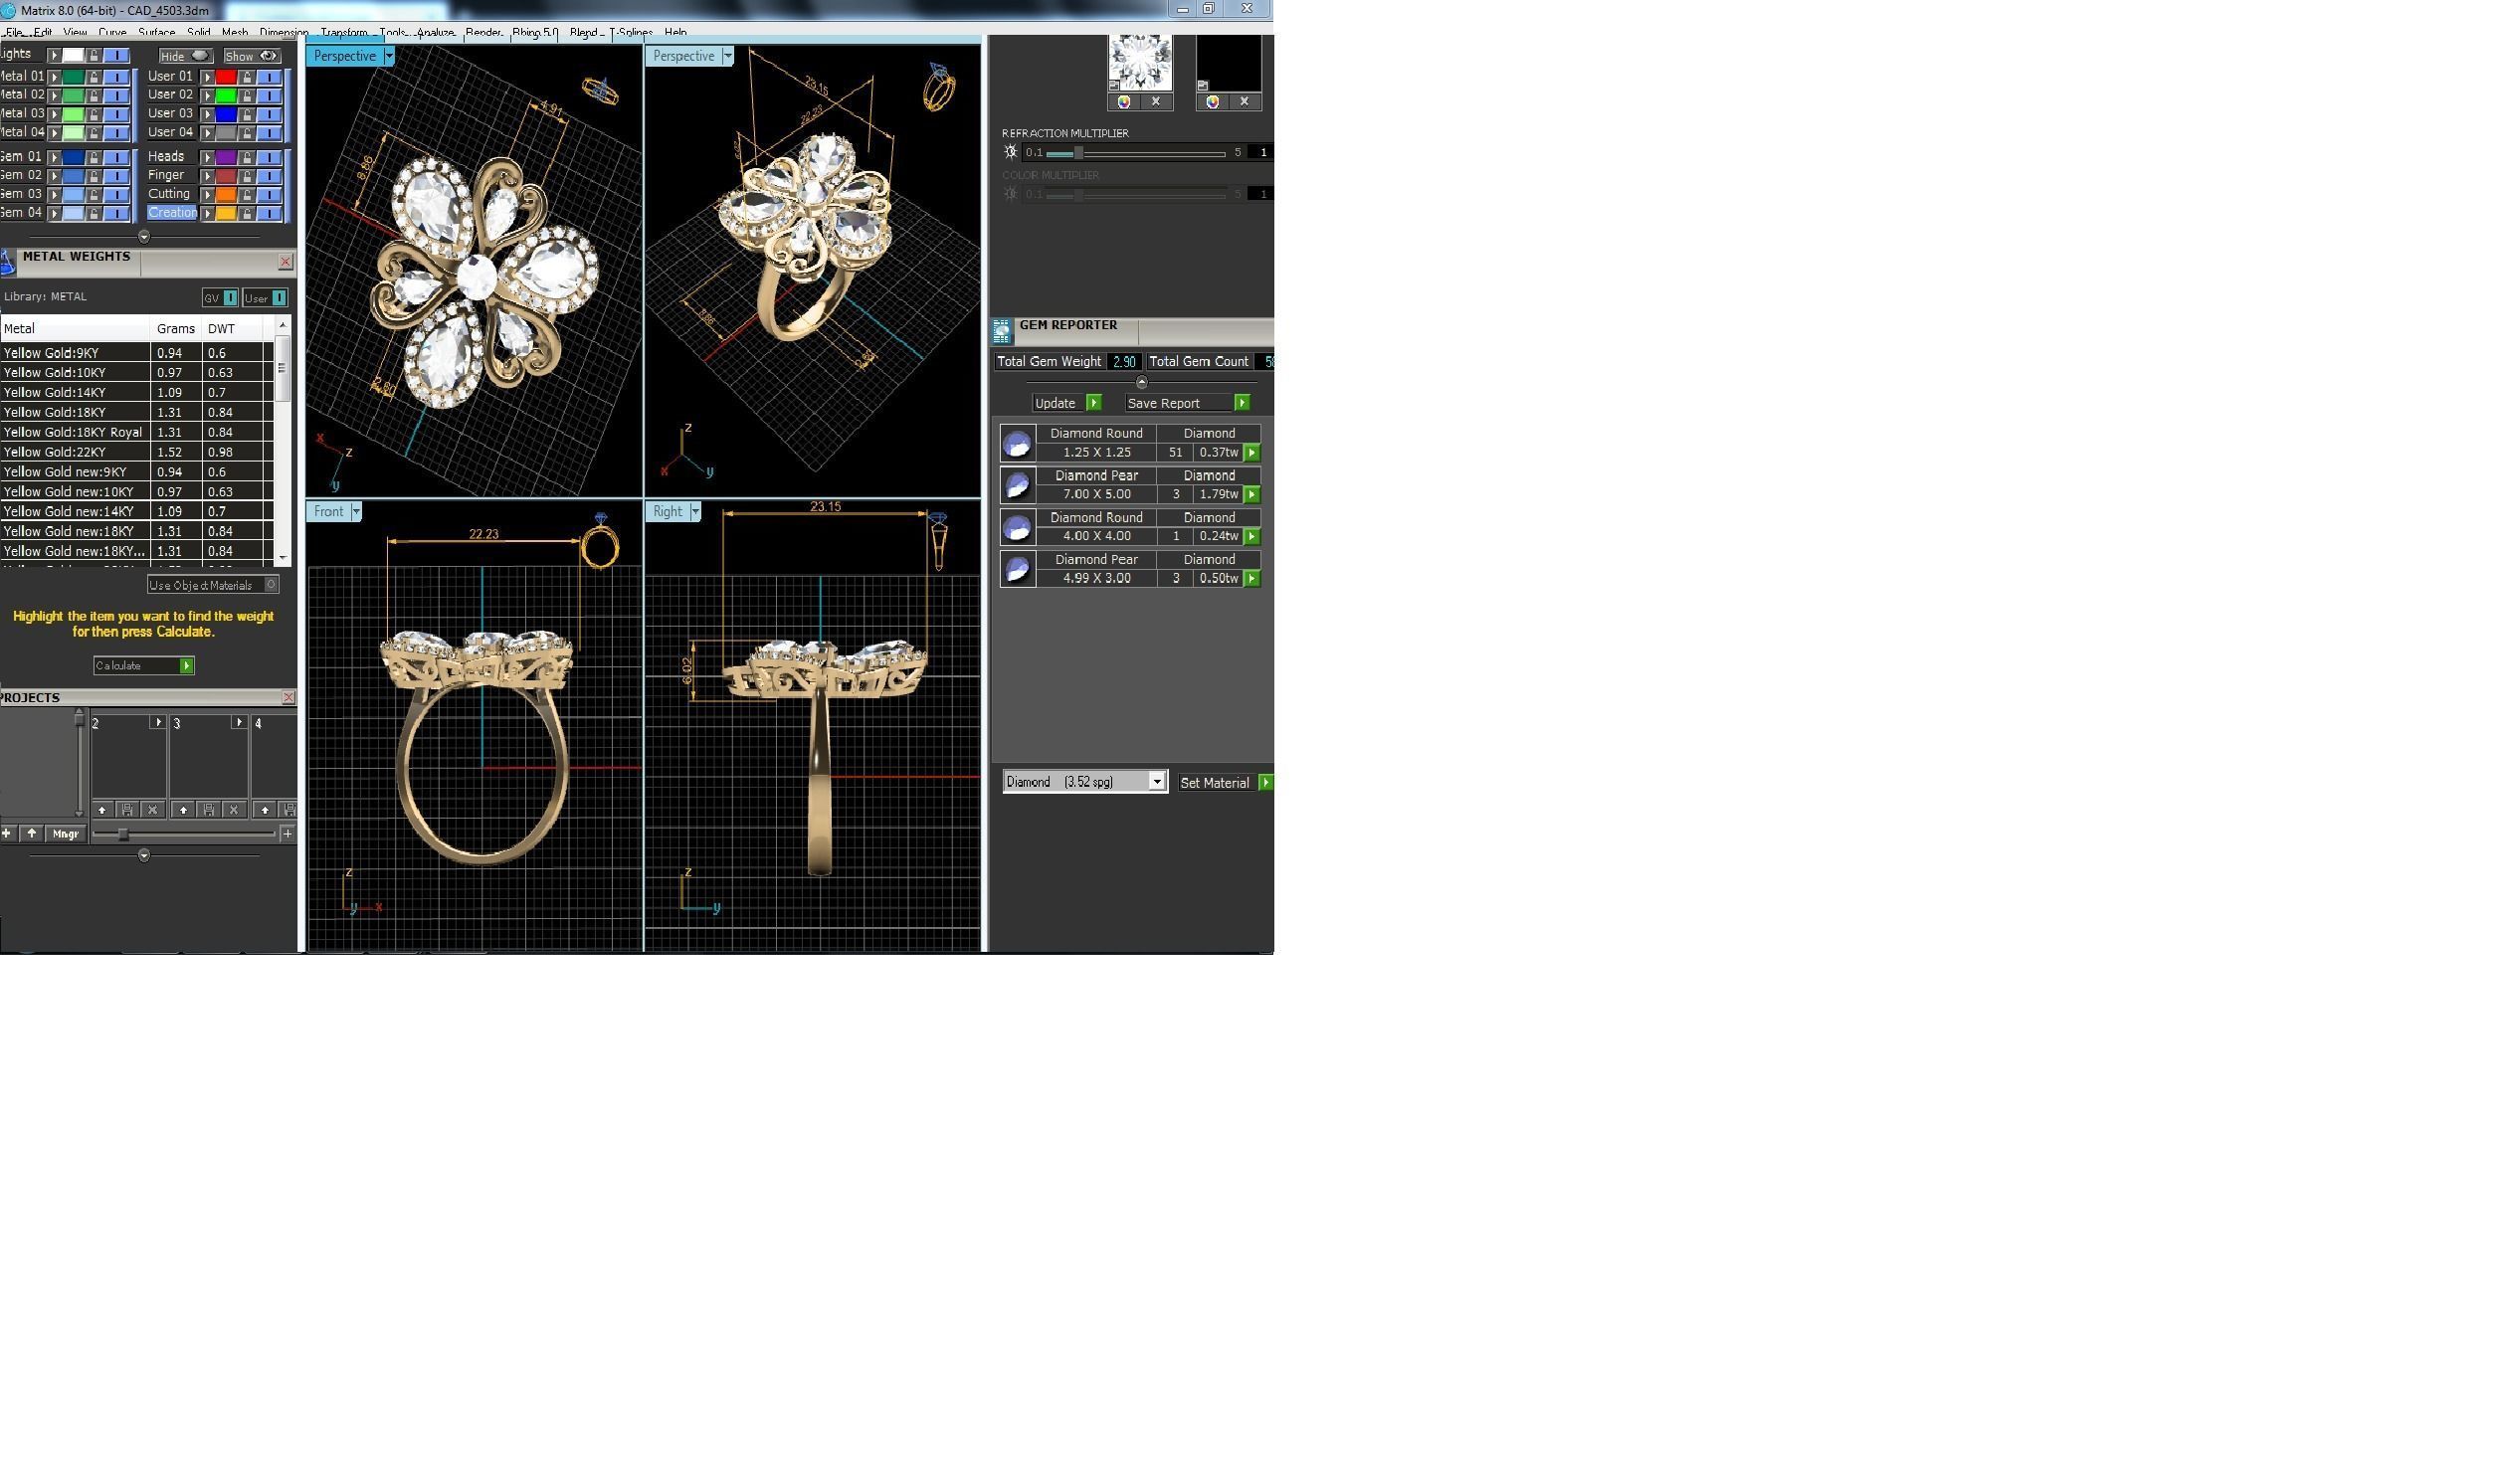Viewport: 2499px width, 1484px height.
Task: Click the red User 01 color swatch
Action: coord(226,77)
